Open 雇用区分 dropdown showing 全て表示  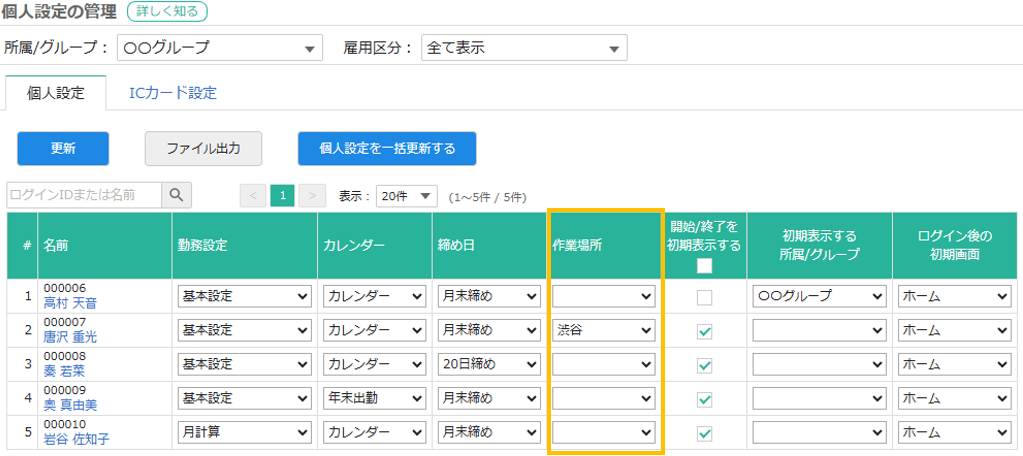click(x=525, y=48)
